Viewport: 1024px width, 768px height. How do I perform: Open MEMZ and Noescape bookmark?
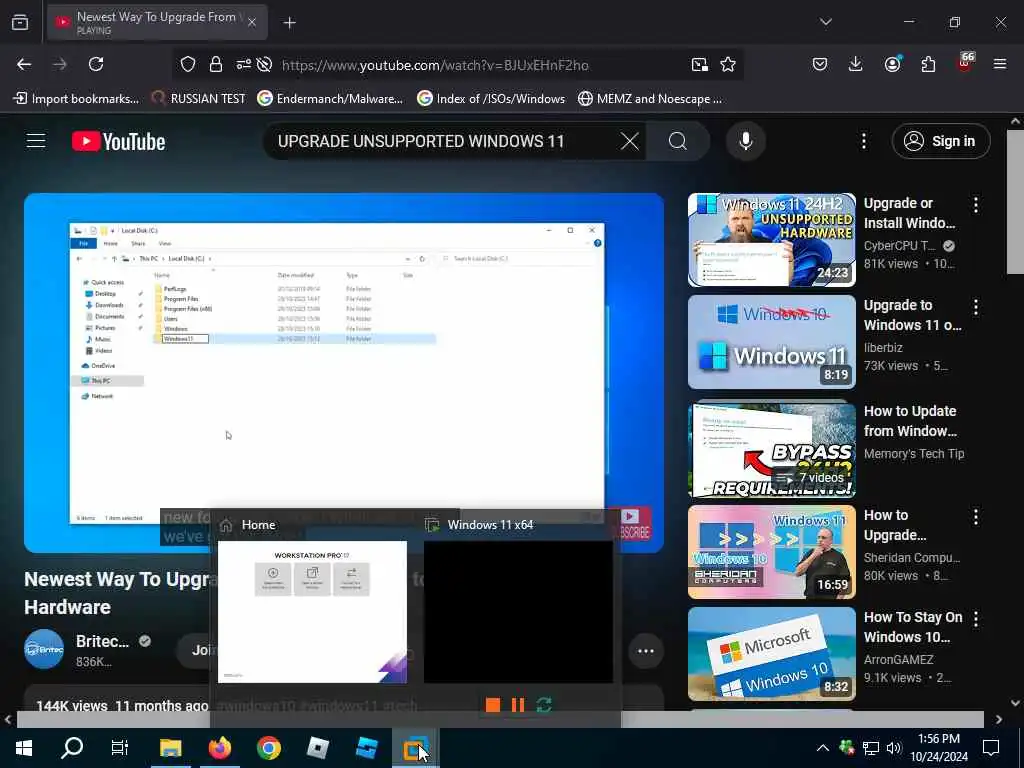point(650,99)
